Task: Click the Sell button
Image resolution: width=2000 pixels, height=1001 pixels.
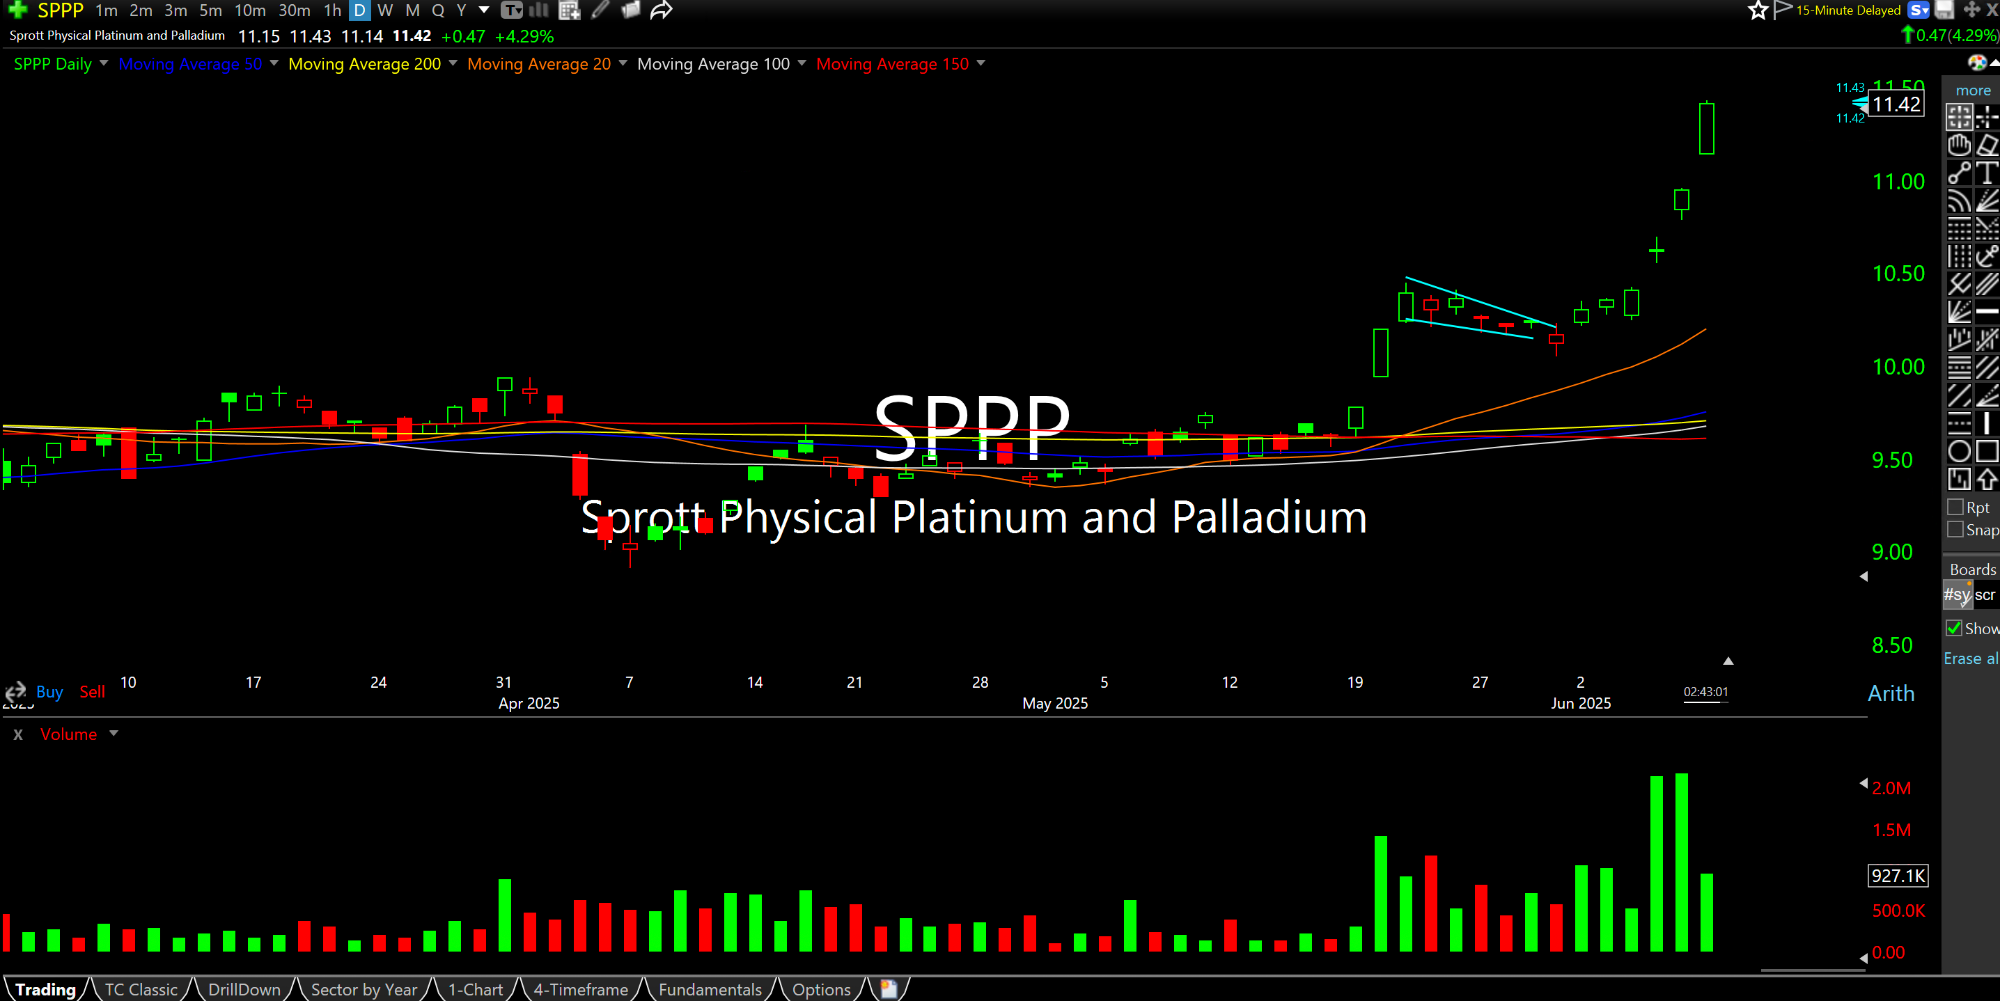Action: (x=92, y=692)
